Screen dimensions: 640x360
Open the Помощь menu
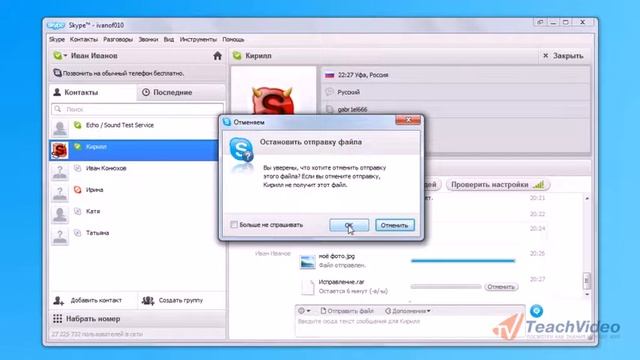click(x=233, y=40)
